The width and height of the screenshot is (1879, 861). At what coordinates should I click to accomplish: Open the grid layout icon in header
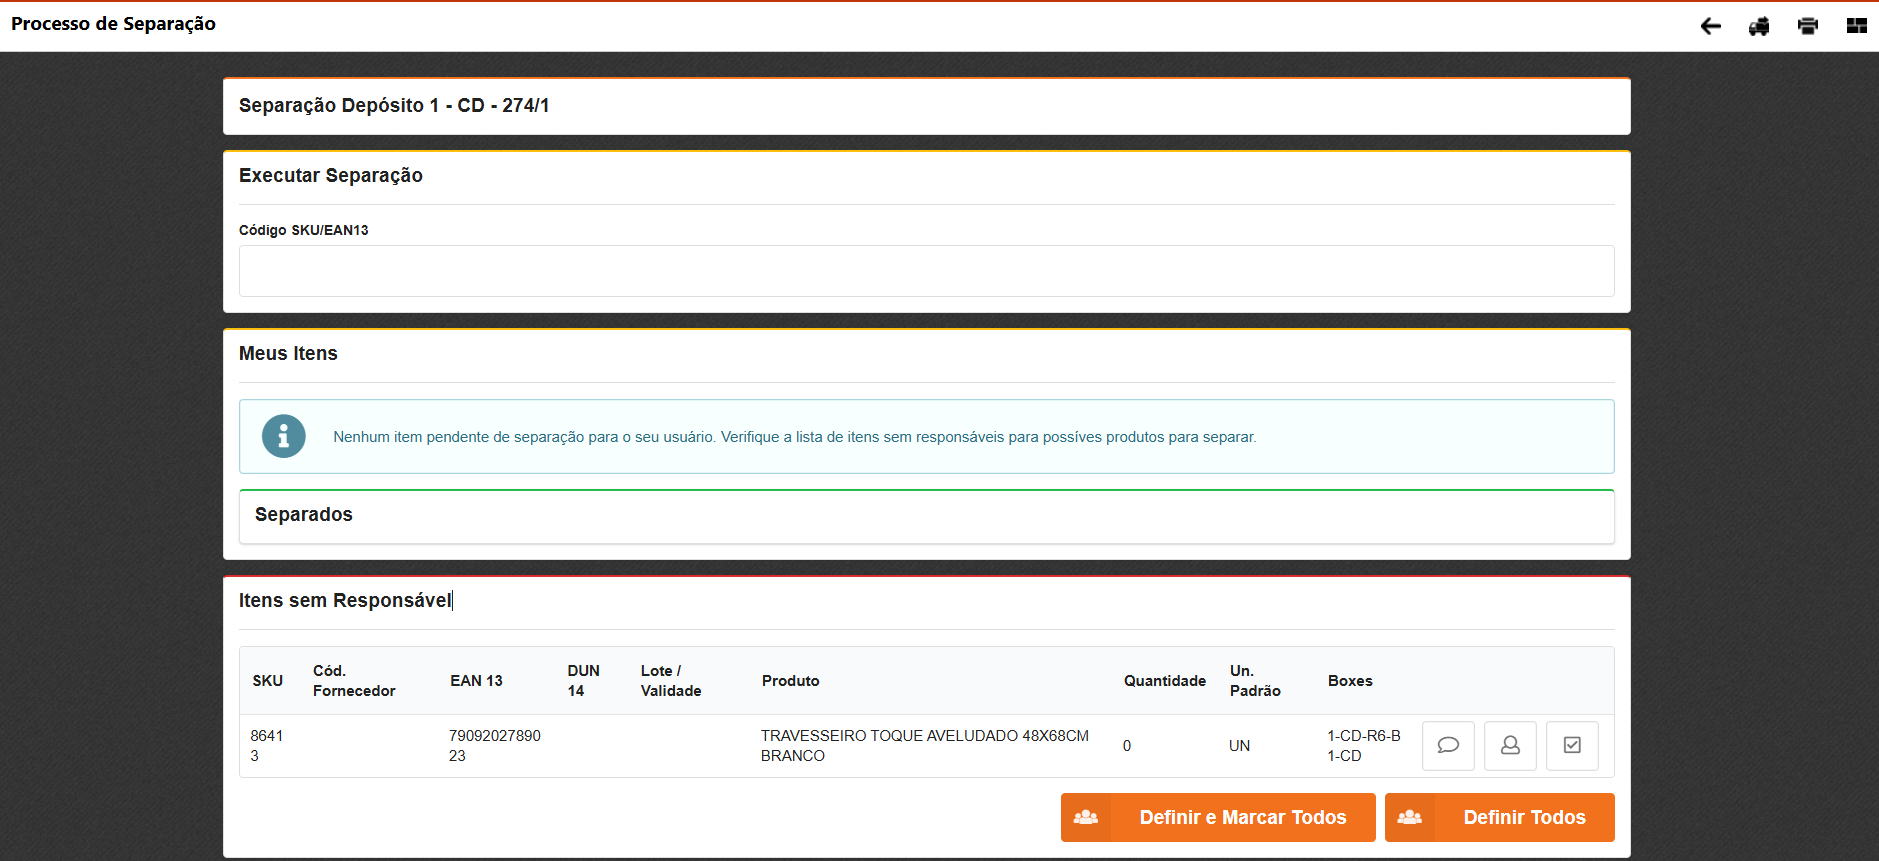point(1856,26)
